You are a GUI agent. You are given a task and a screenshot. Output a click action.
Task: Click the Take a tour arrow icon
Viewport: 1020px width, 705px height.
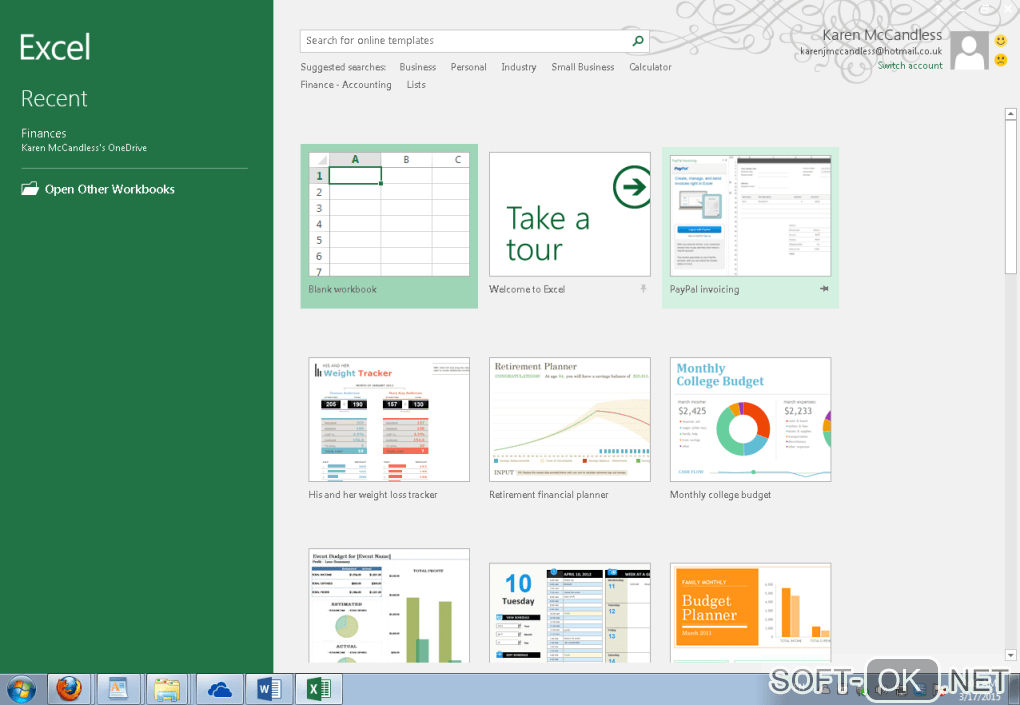click(x=632, y=187)
